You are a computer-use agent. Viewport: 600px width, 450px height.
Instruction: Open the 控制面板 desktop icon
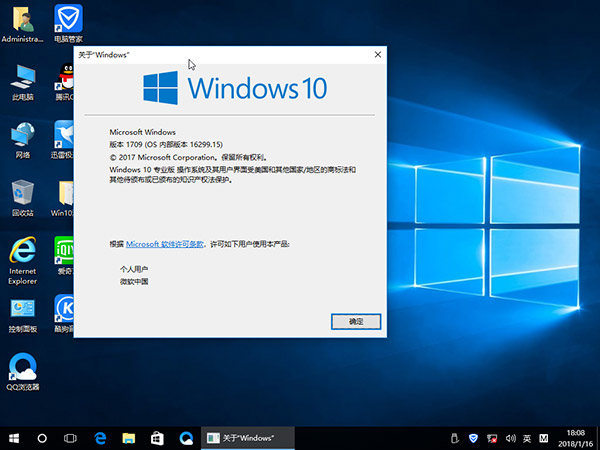tap(23, 316)
